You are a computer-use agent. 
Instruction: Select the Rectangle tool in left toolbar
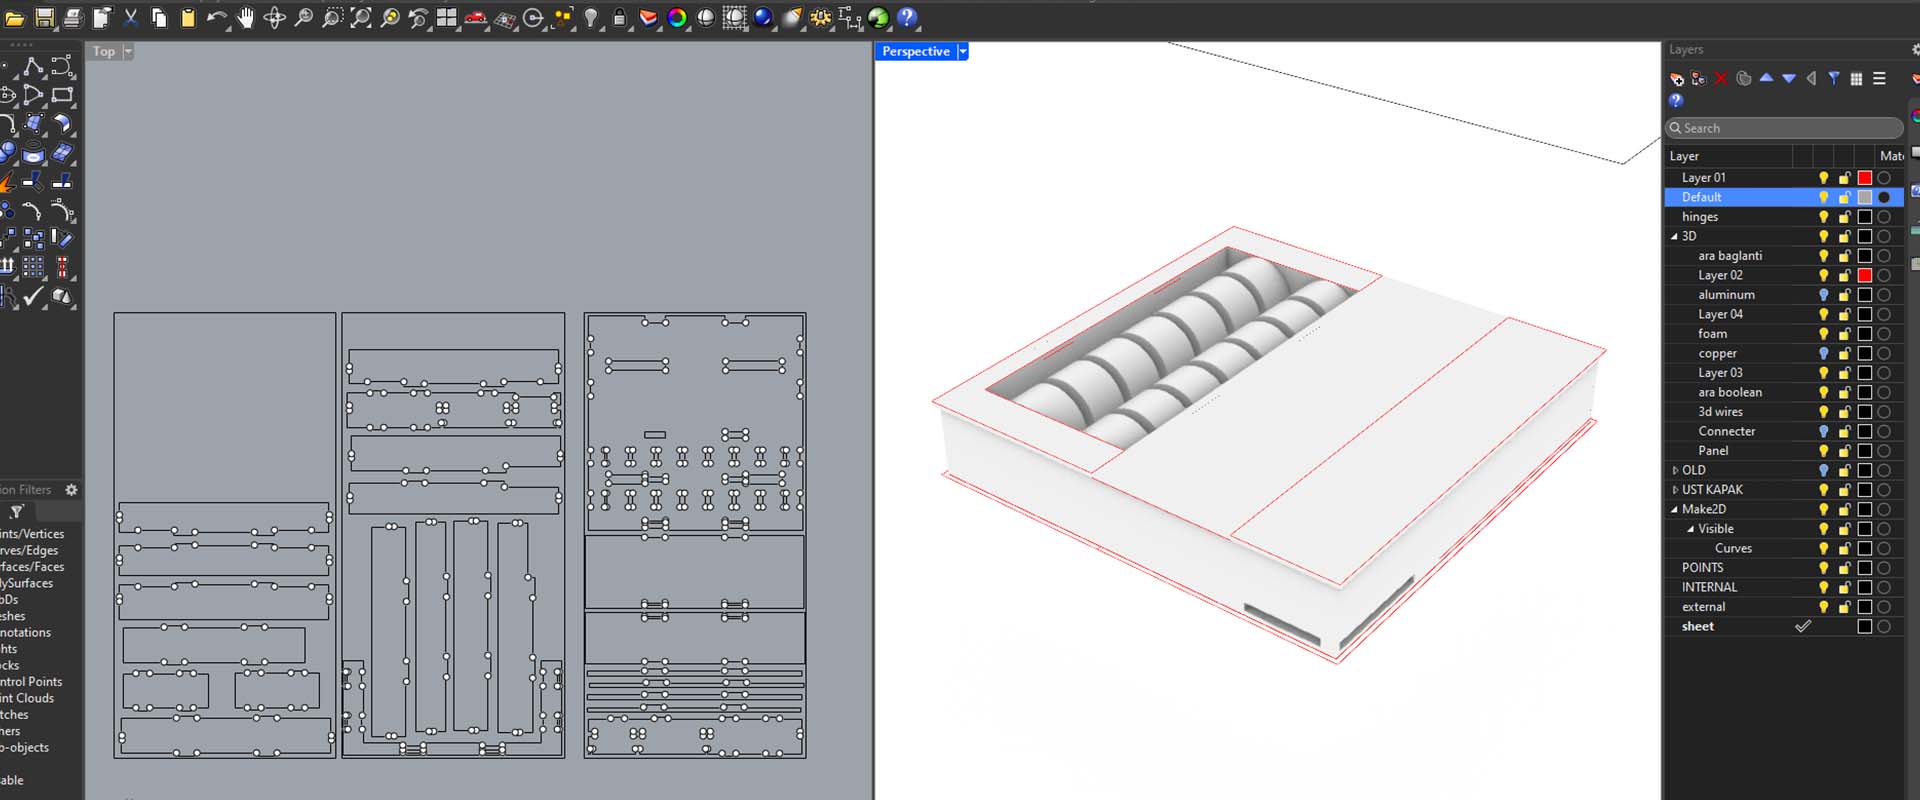[62, 95]
